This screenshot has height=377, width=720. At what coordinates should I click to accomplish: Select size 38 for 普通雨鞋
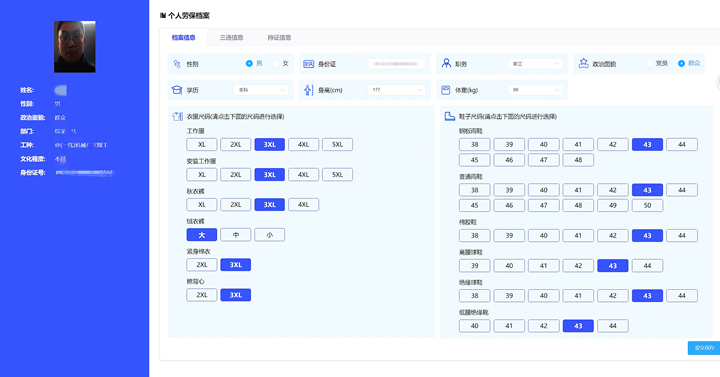point(474,190)
